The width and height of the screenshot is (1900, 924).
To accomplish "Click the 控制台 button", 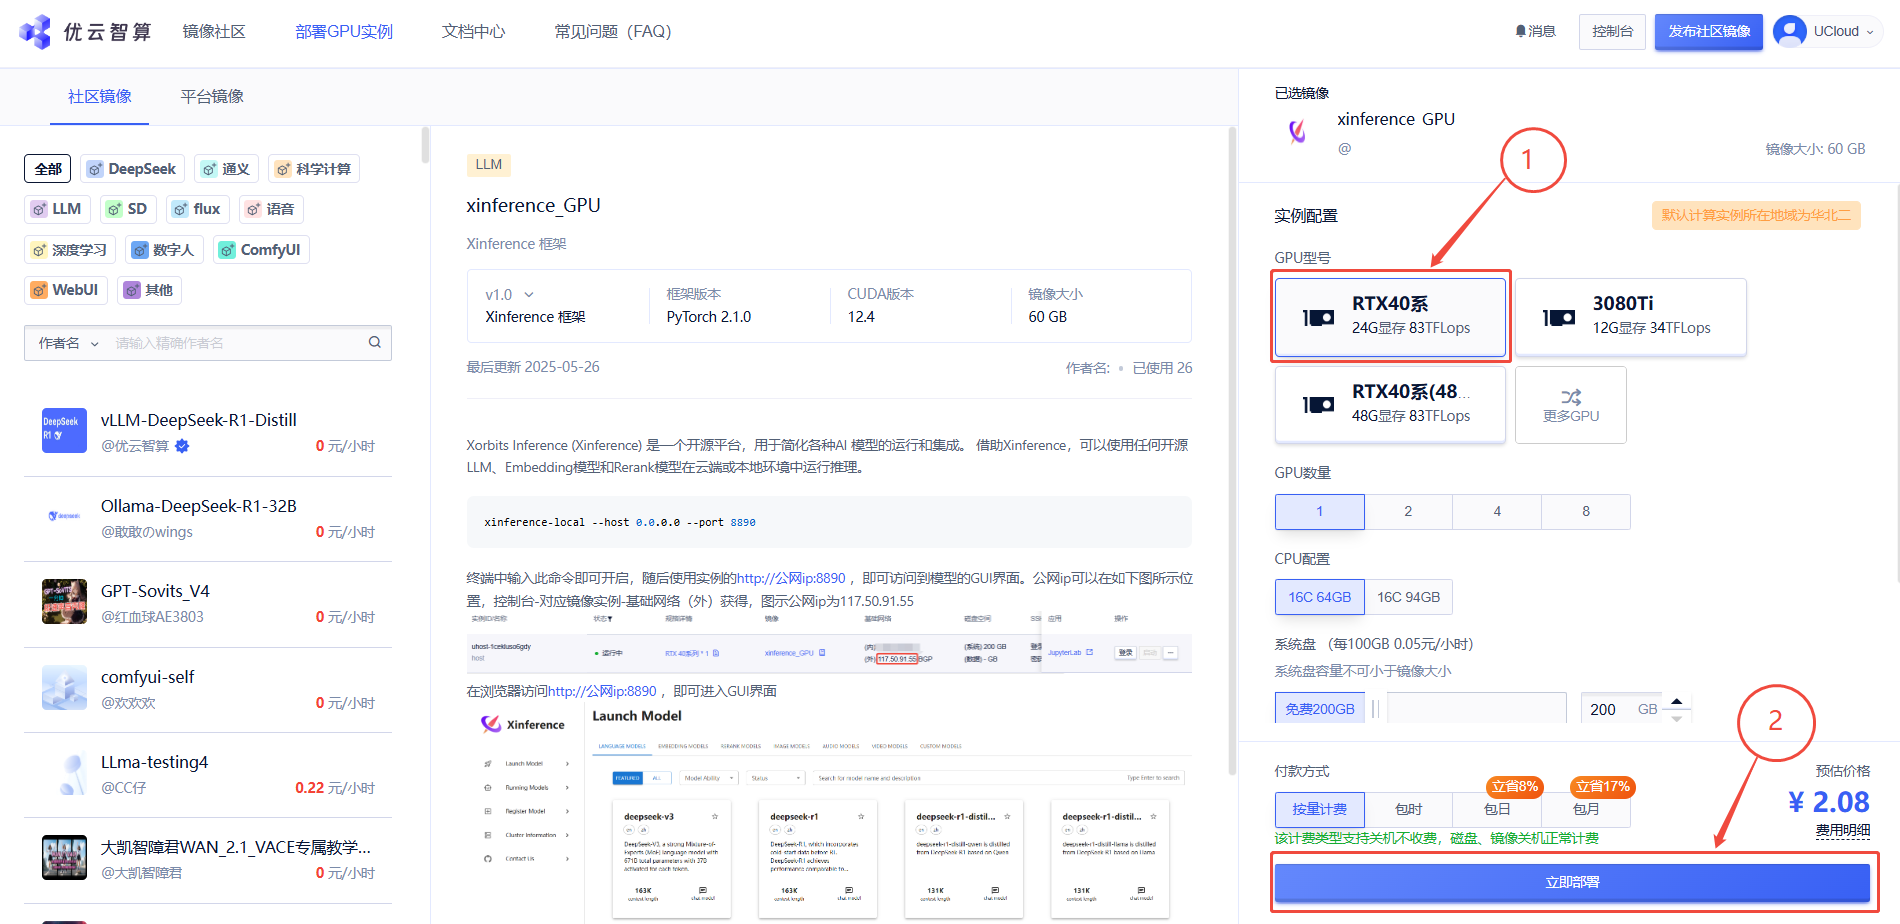I will pyautogui.click(x=1612, y=32).
